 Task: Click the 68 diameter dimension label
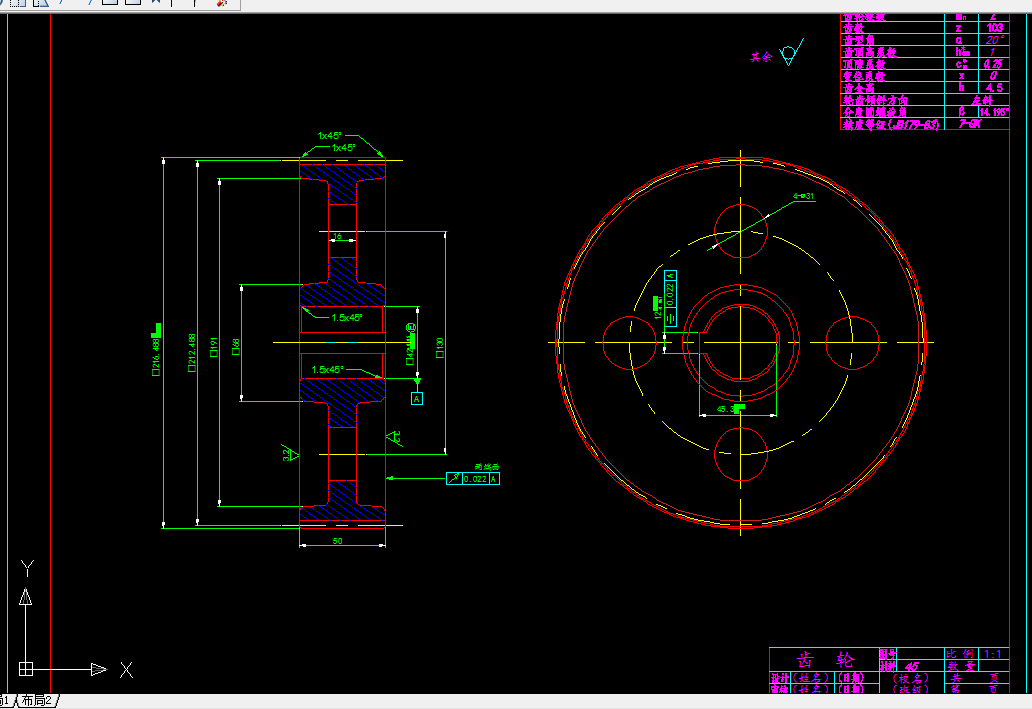236,347
